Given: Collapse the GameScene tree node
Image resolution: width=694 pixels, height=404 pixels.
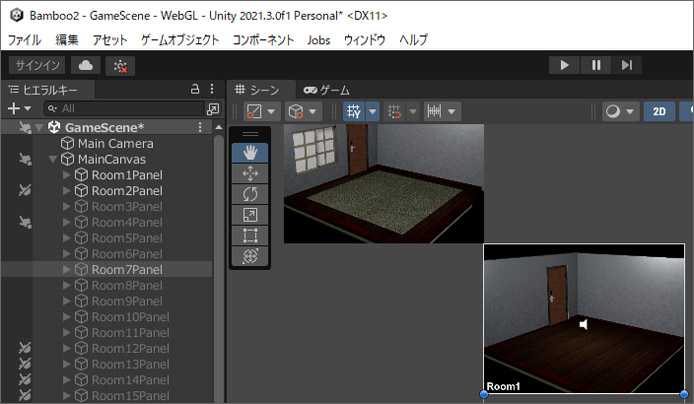Looking at the screenshot, I should [39, 128].
